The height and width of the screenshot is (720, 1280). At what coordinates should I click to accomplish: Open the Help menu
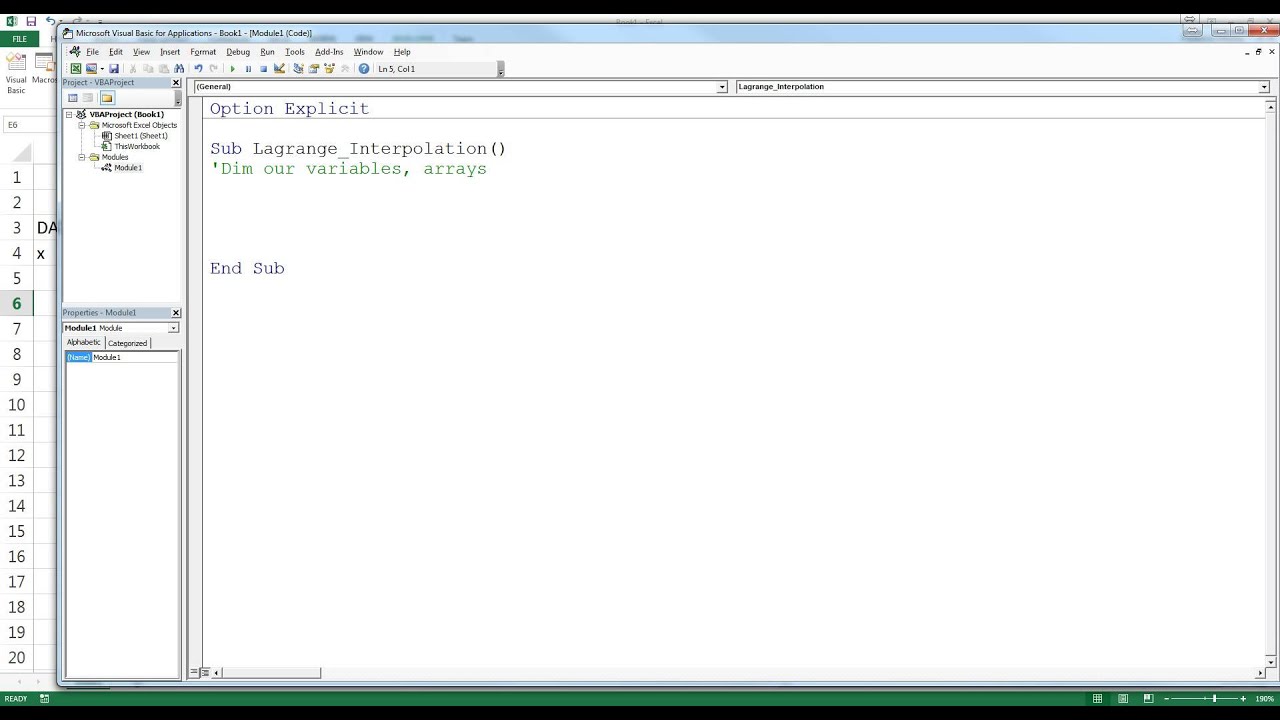click(x=402, y=52)
